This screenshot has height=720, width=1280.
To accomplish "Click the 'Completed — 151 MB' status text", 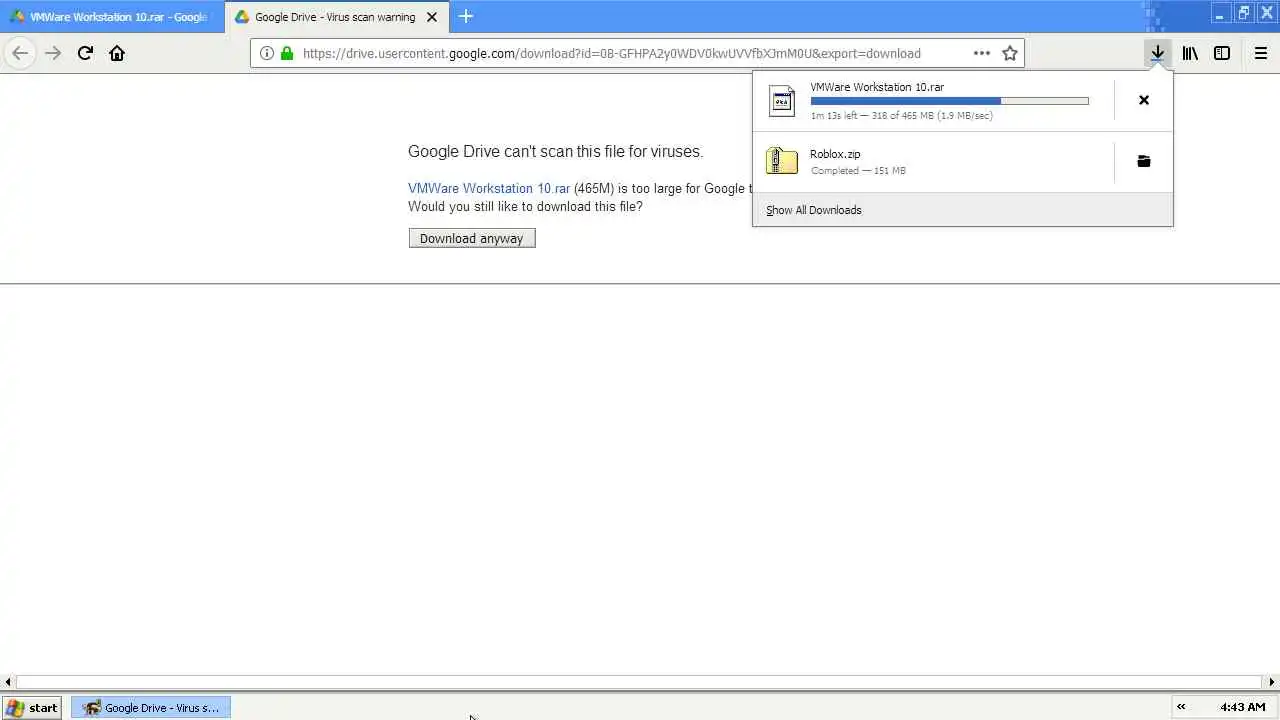I will (x=858, y=171).
